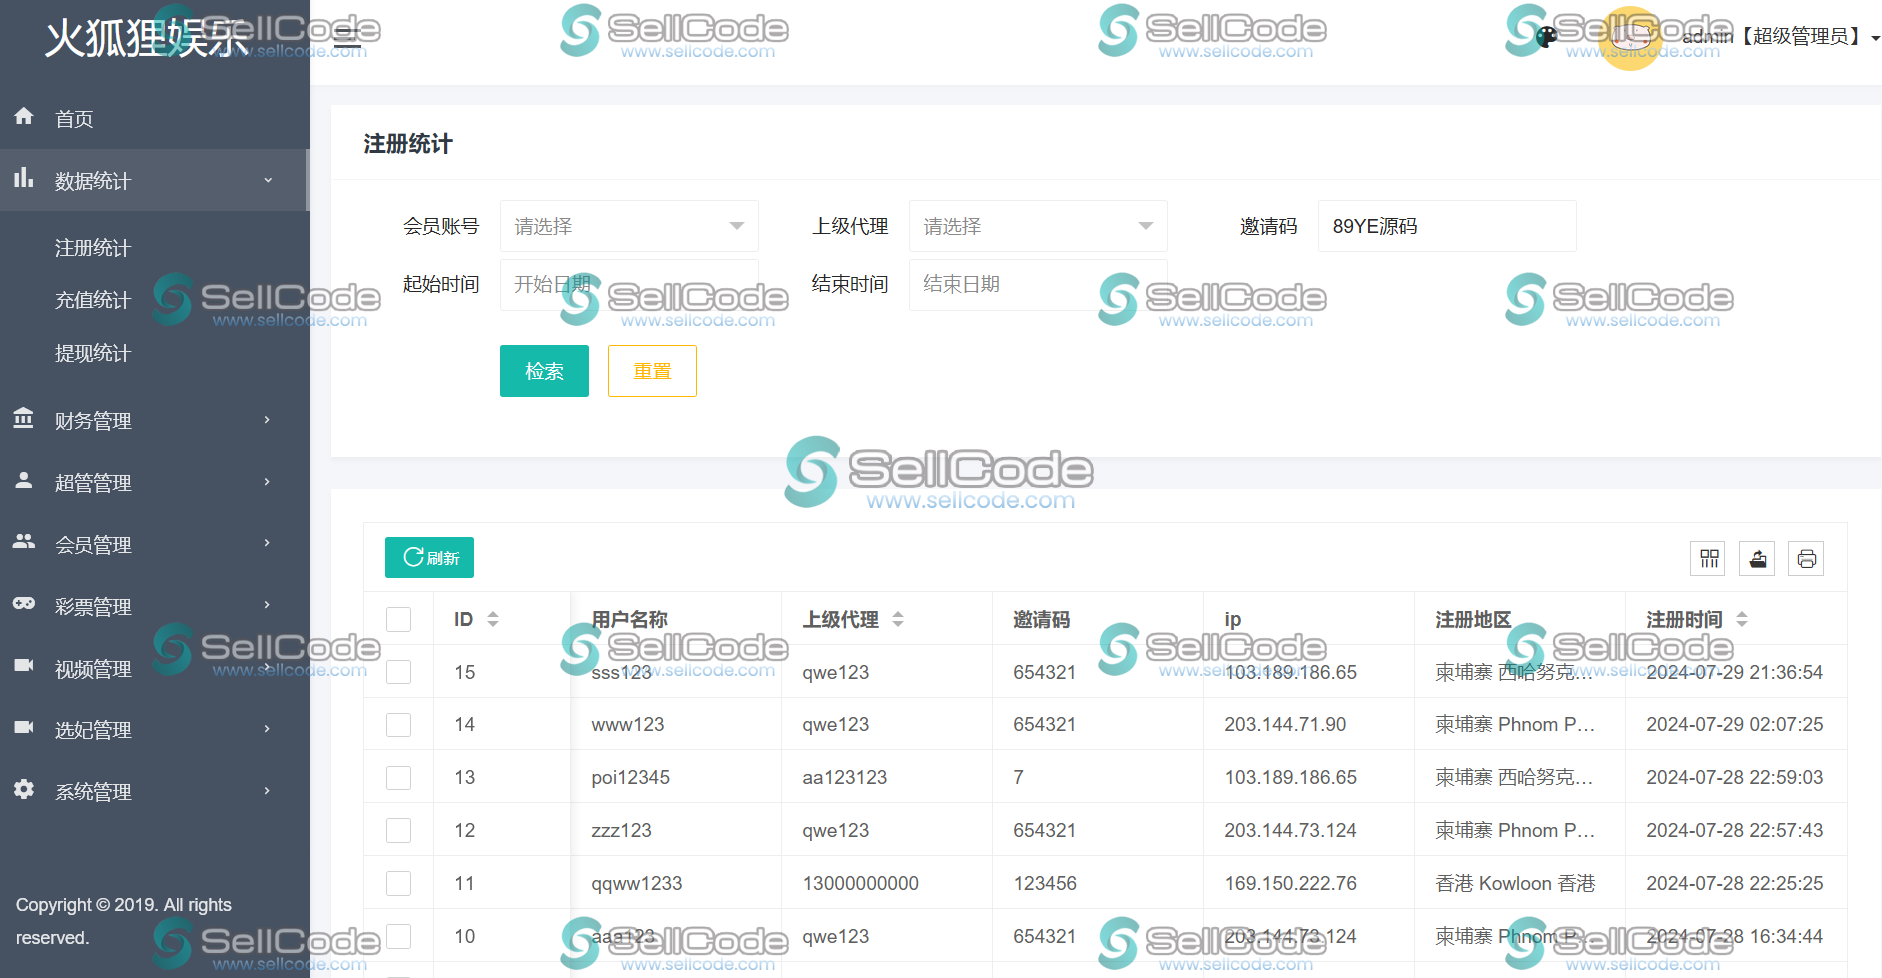Click the 结束日期 date field
1882x978 pixels.
[1038, 284]
